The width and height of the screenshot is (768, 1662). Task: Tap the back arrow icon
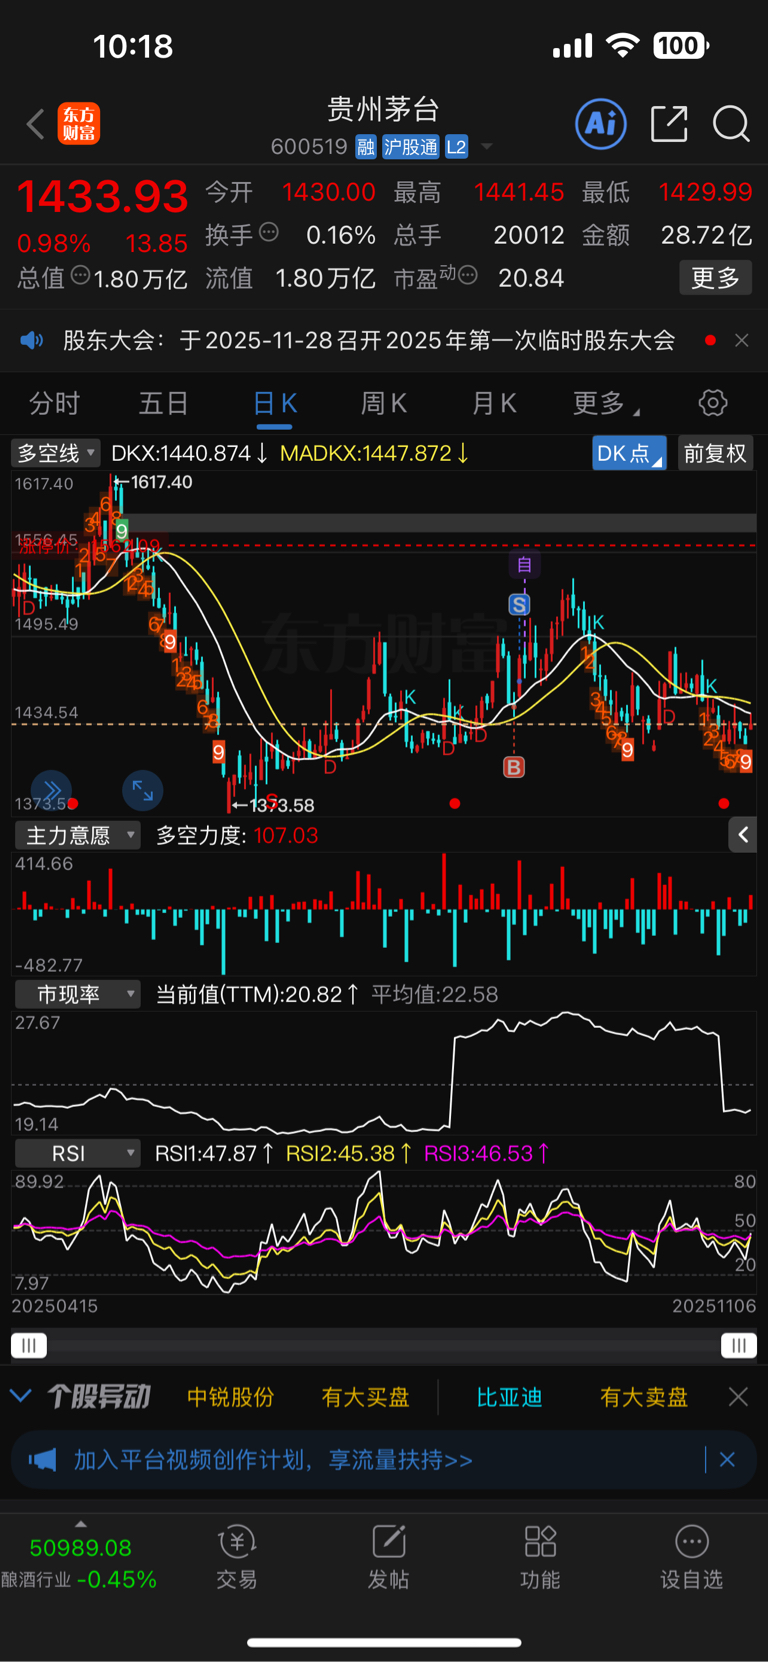click(36, 124)
